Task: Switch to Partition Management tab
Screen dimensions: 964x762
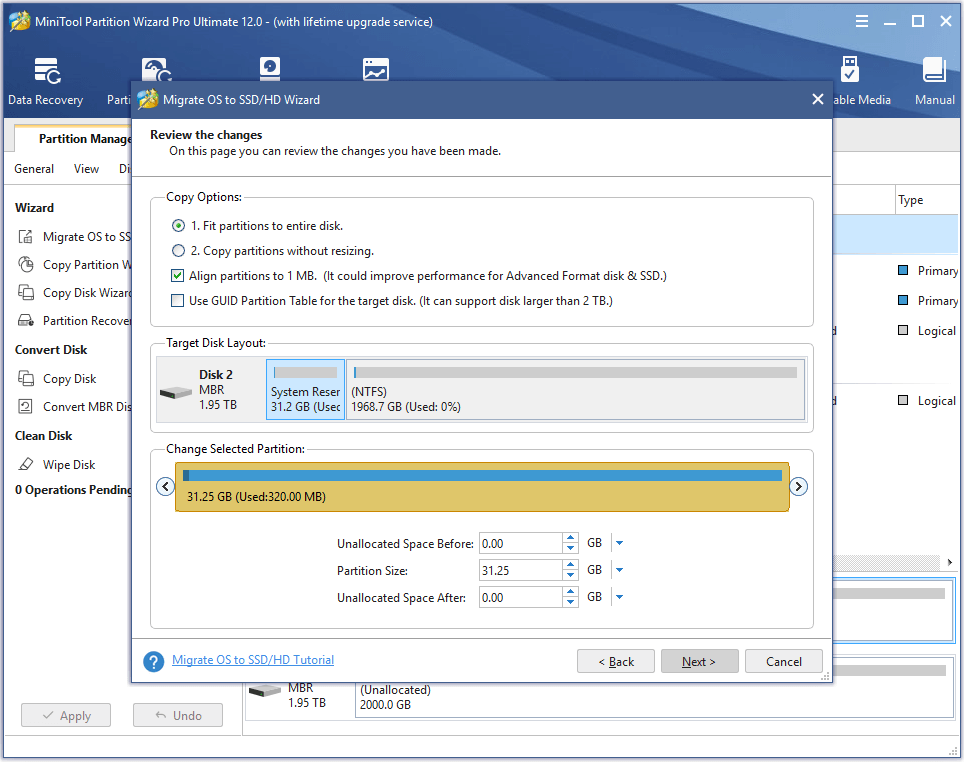Action: click(x=74, y=139)
